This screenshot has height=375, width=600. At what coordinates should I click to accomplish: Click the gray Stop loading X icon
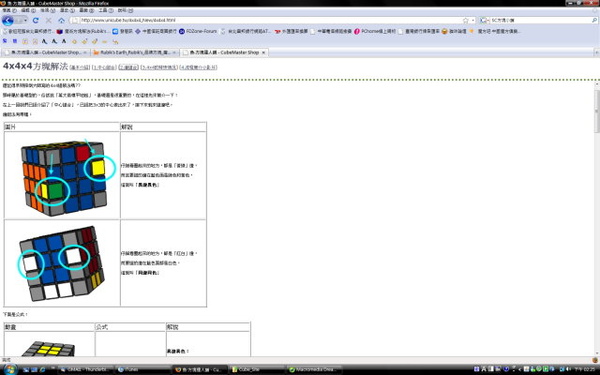(49, 20)
